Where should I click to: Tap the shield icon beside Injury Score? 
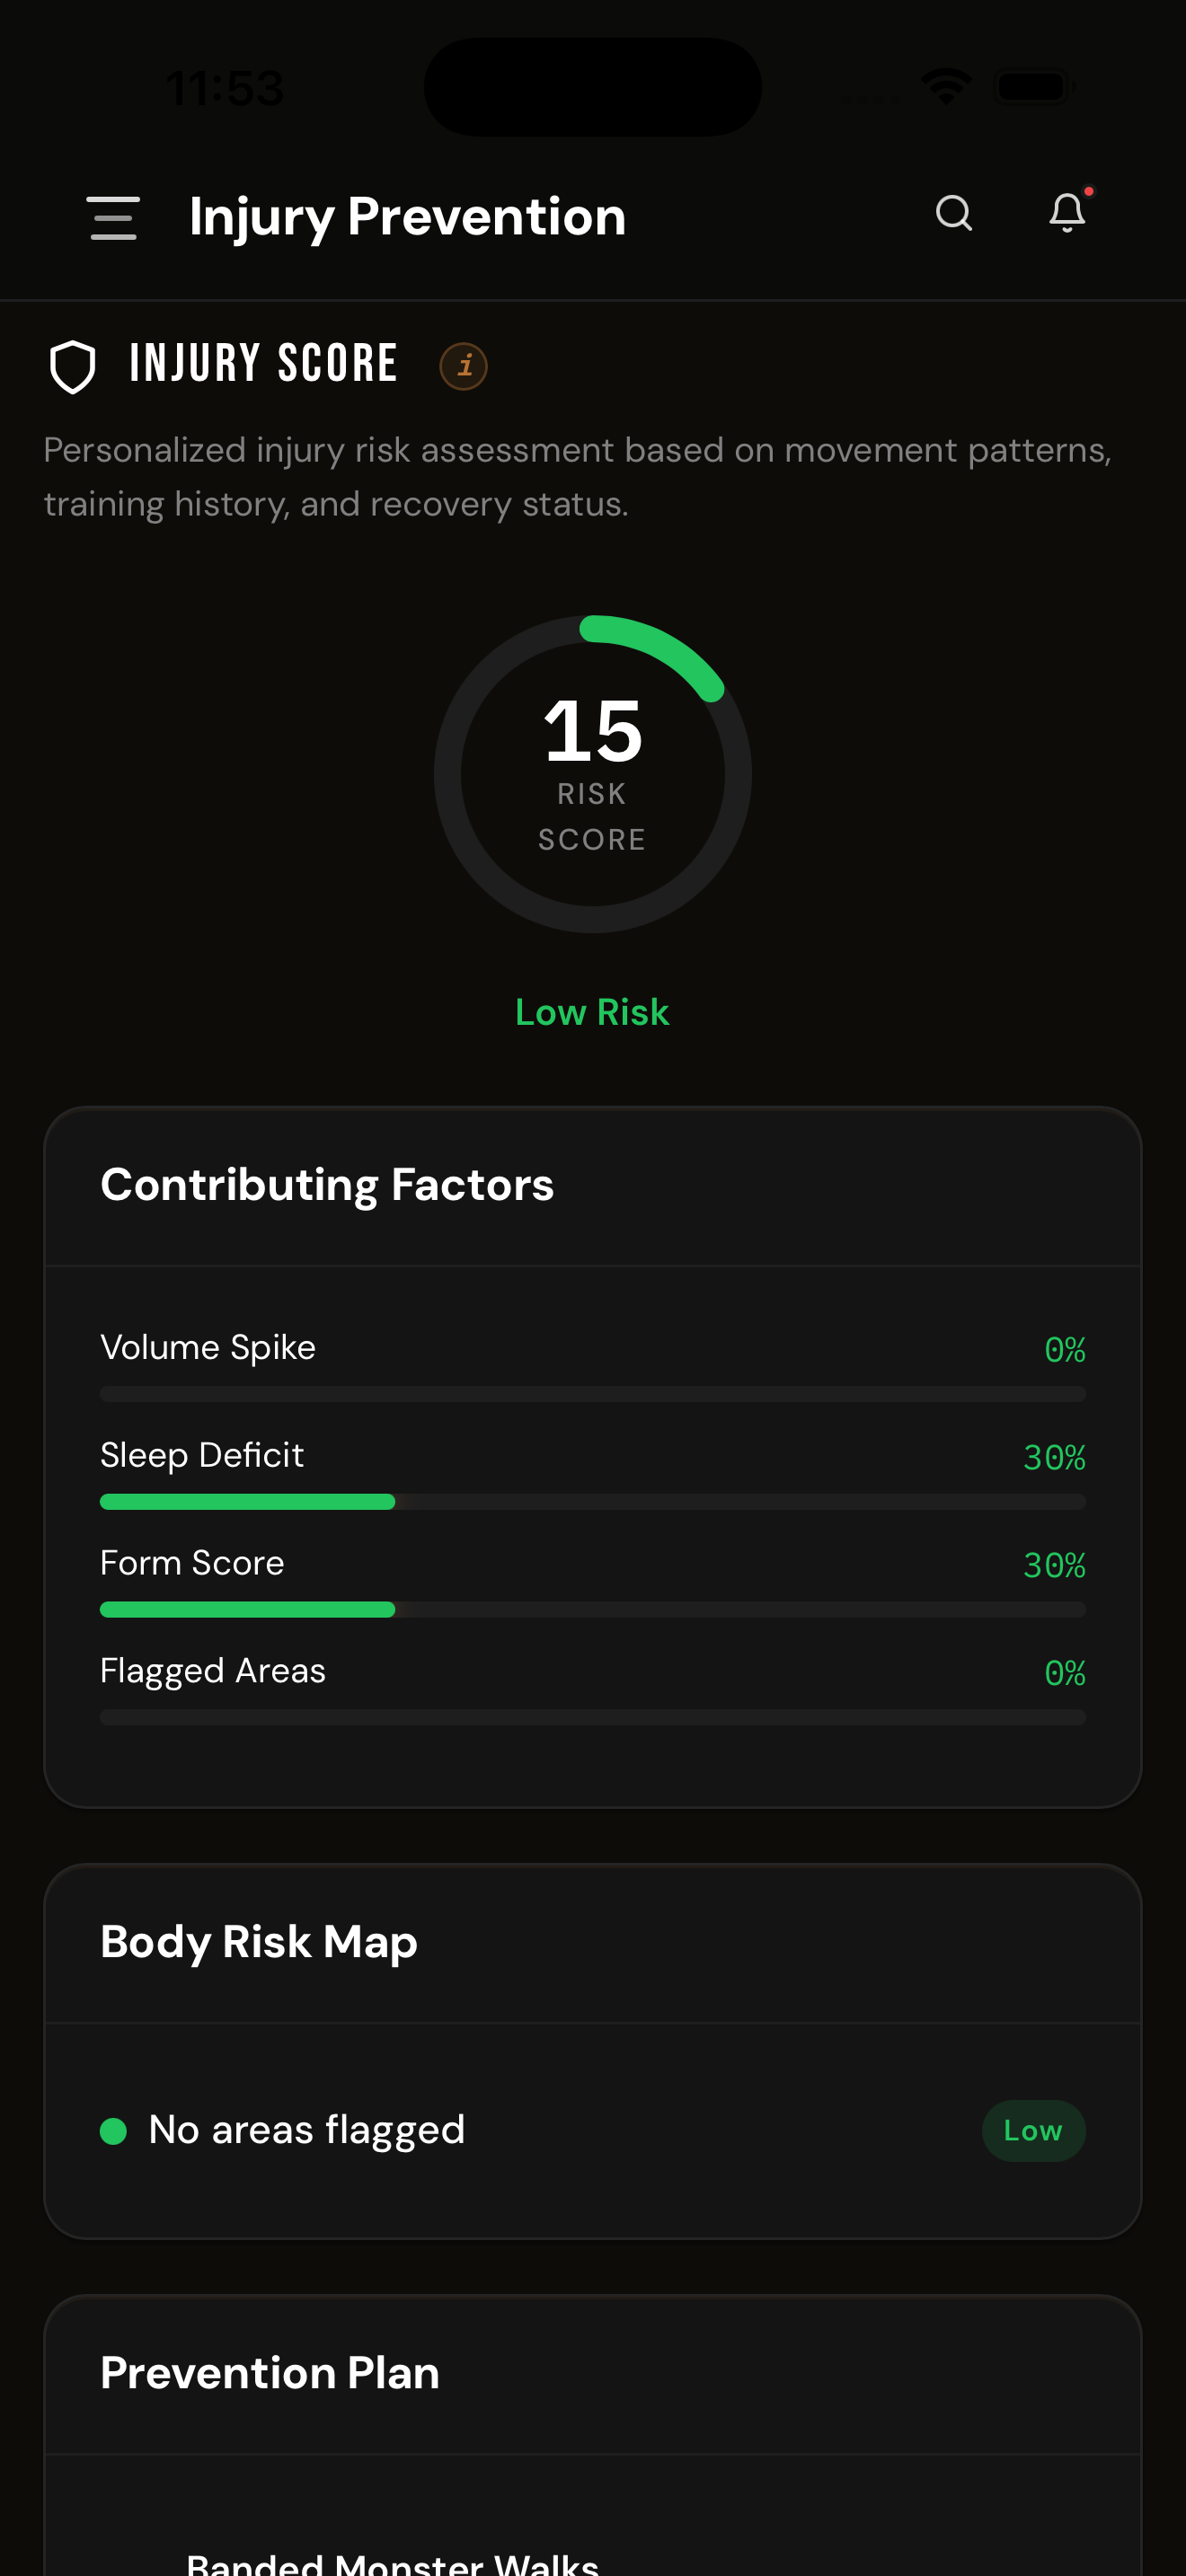point(72,366)
